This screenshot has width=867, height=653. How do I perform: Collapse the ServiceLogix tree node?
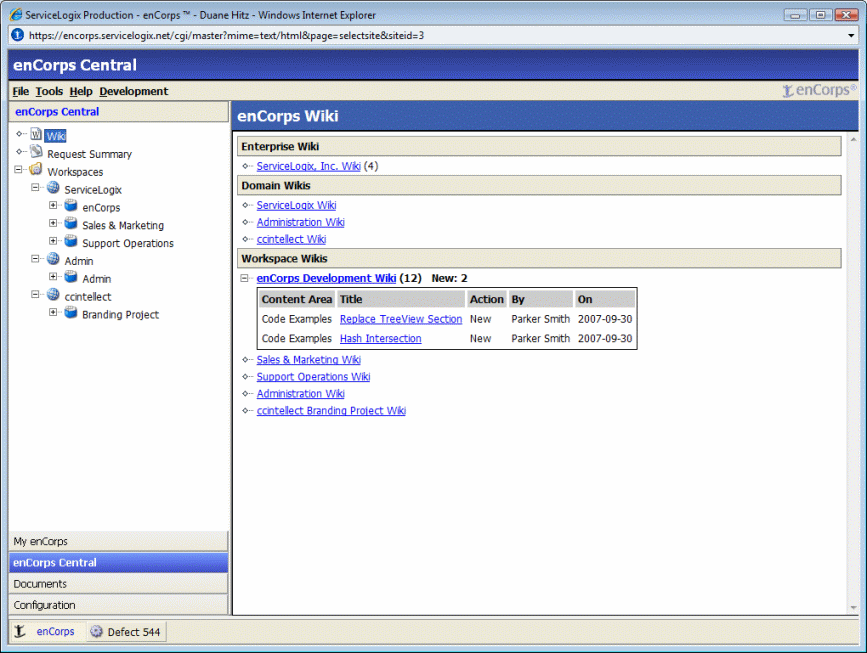point(36,187)
